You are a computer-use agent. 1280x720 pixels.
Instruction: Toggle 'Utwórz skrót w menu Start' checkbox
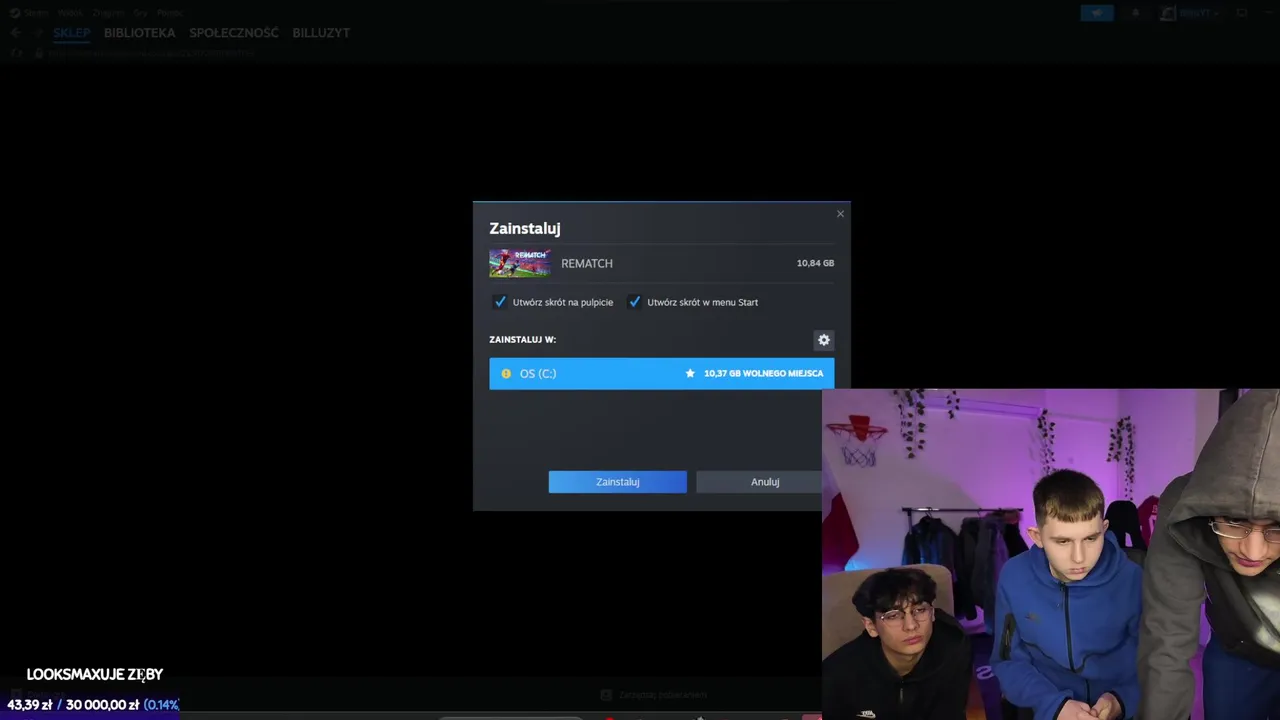coord(634,302)
